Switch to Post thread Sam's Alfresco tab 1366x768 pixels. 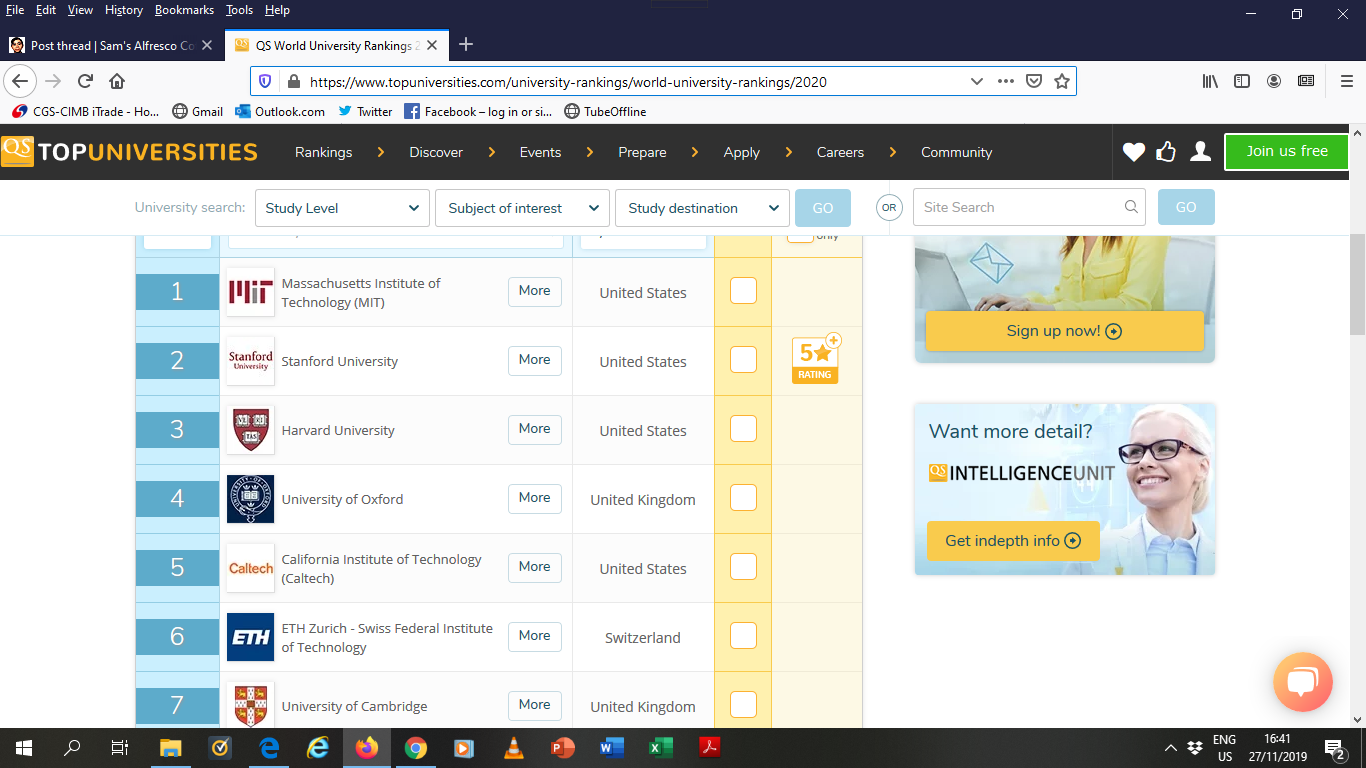tap(110, 45)
